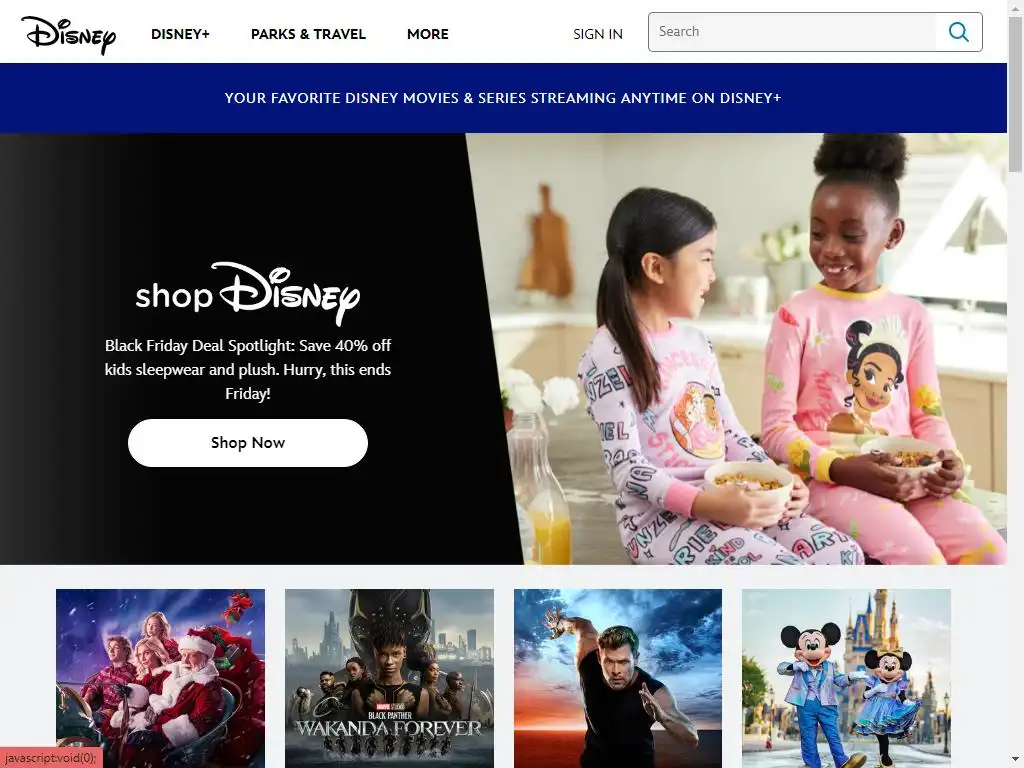The height and width of the screenshot is (768, 1024).
Task: Expand the More menu
Action: pyautogui.click(x=428, y=34)
